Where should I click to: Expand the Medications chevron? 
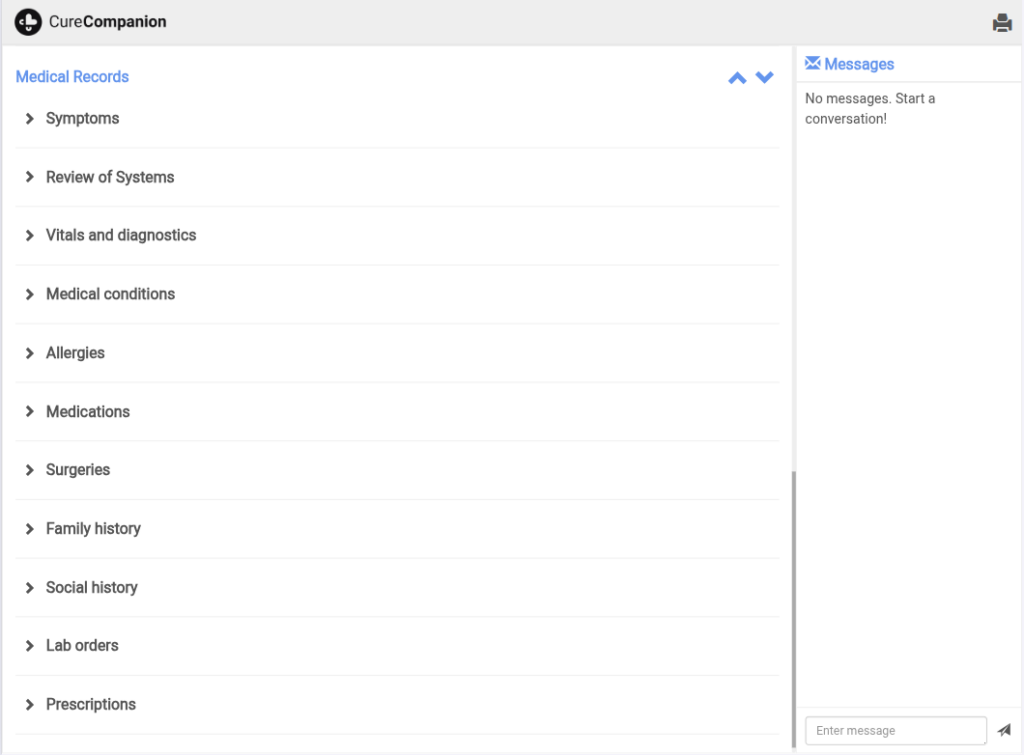30,412
